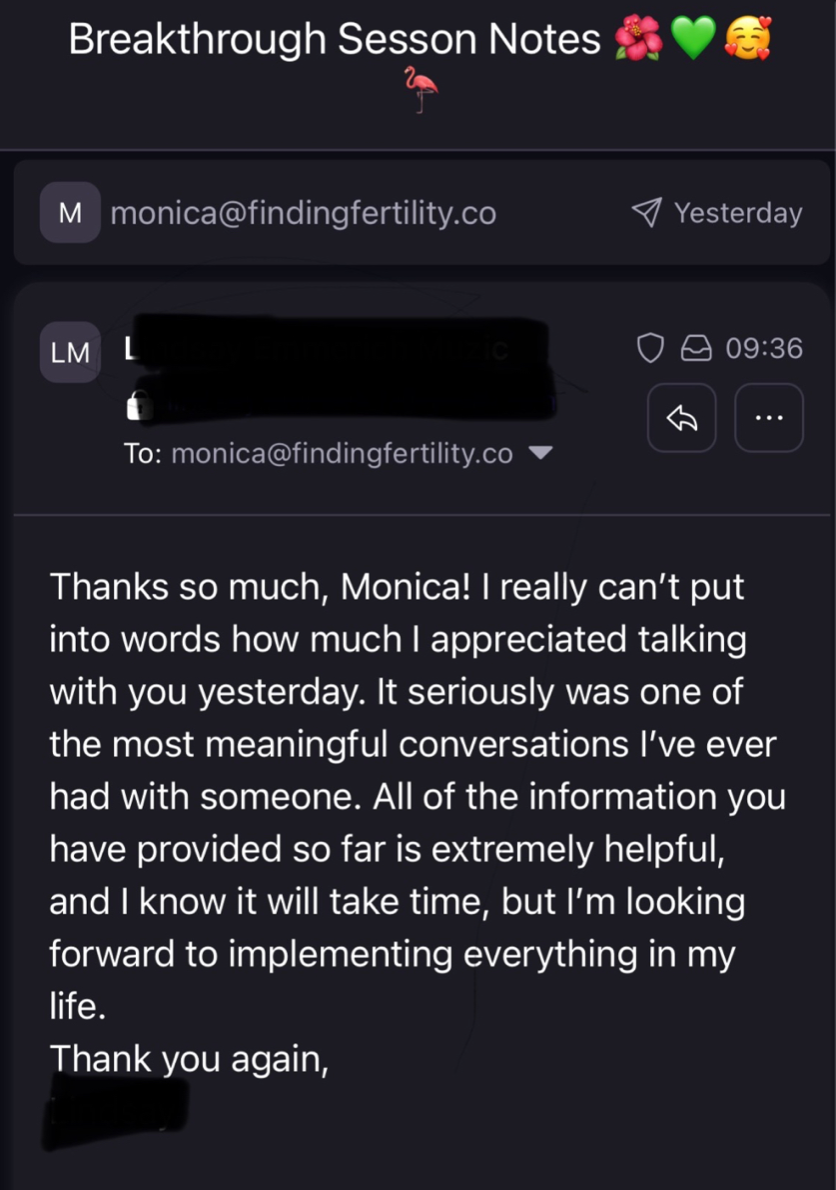The height and width of the screenshot is (1190, 836).
Task: Click the reply arrow button
Action: point(681,418)
